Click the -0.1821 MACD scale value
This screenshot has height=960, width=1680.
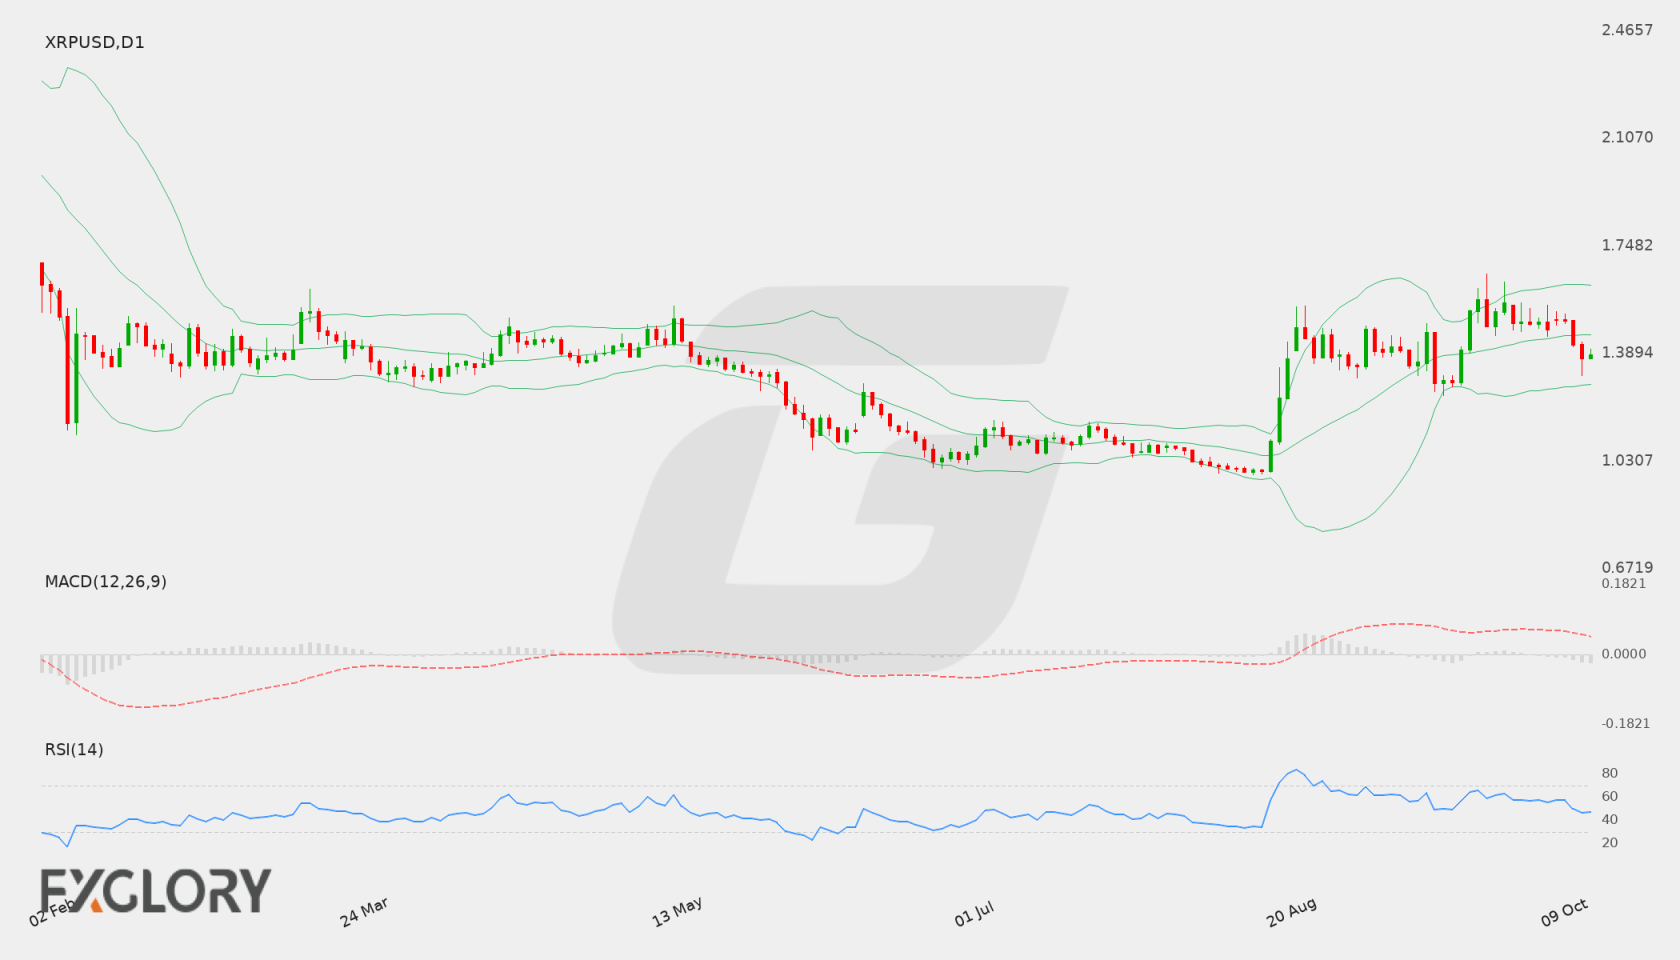tap(1625, 723)
